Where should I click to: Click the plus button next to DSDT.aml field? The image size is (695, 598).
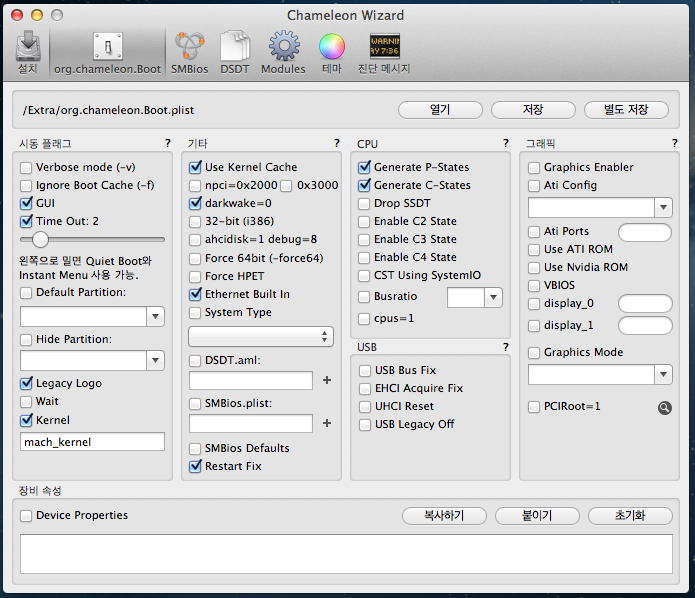pyautogui.click(x=327, y=380)
